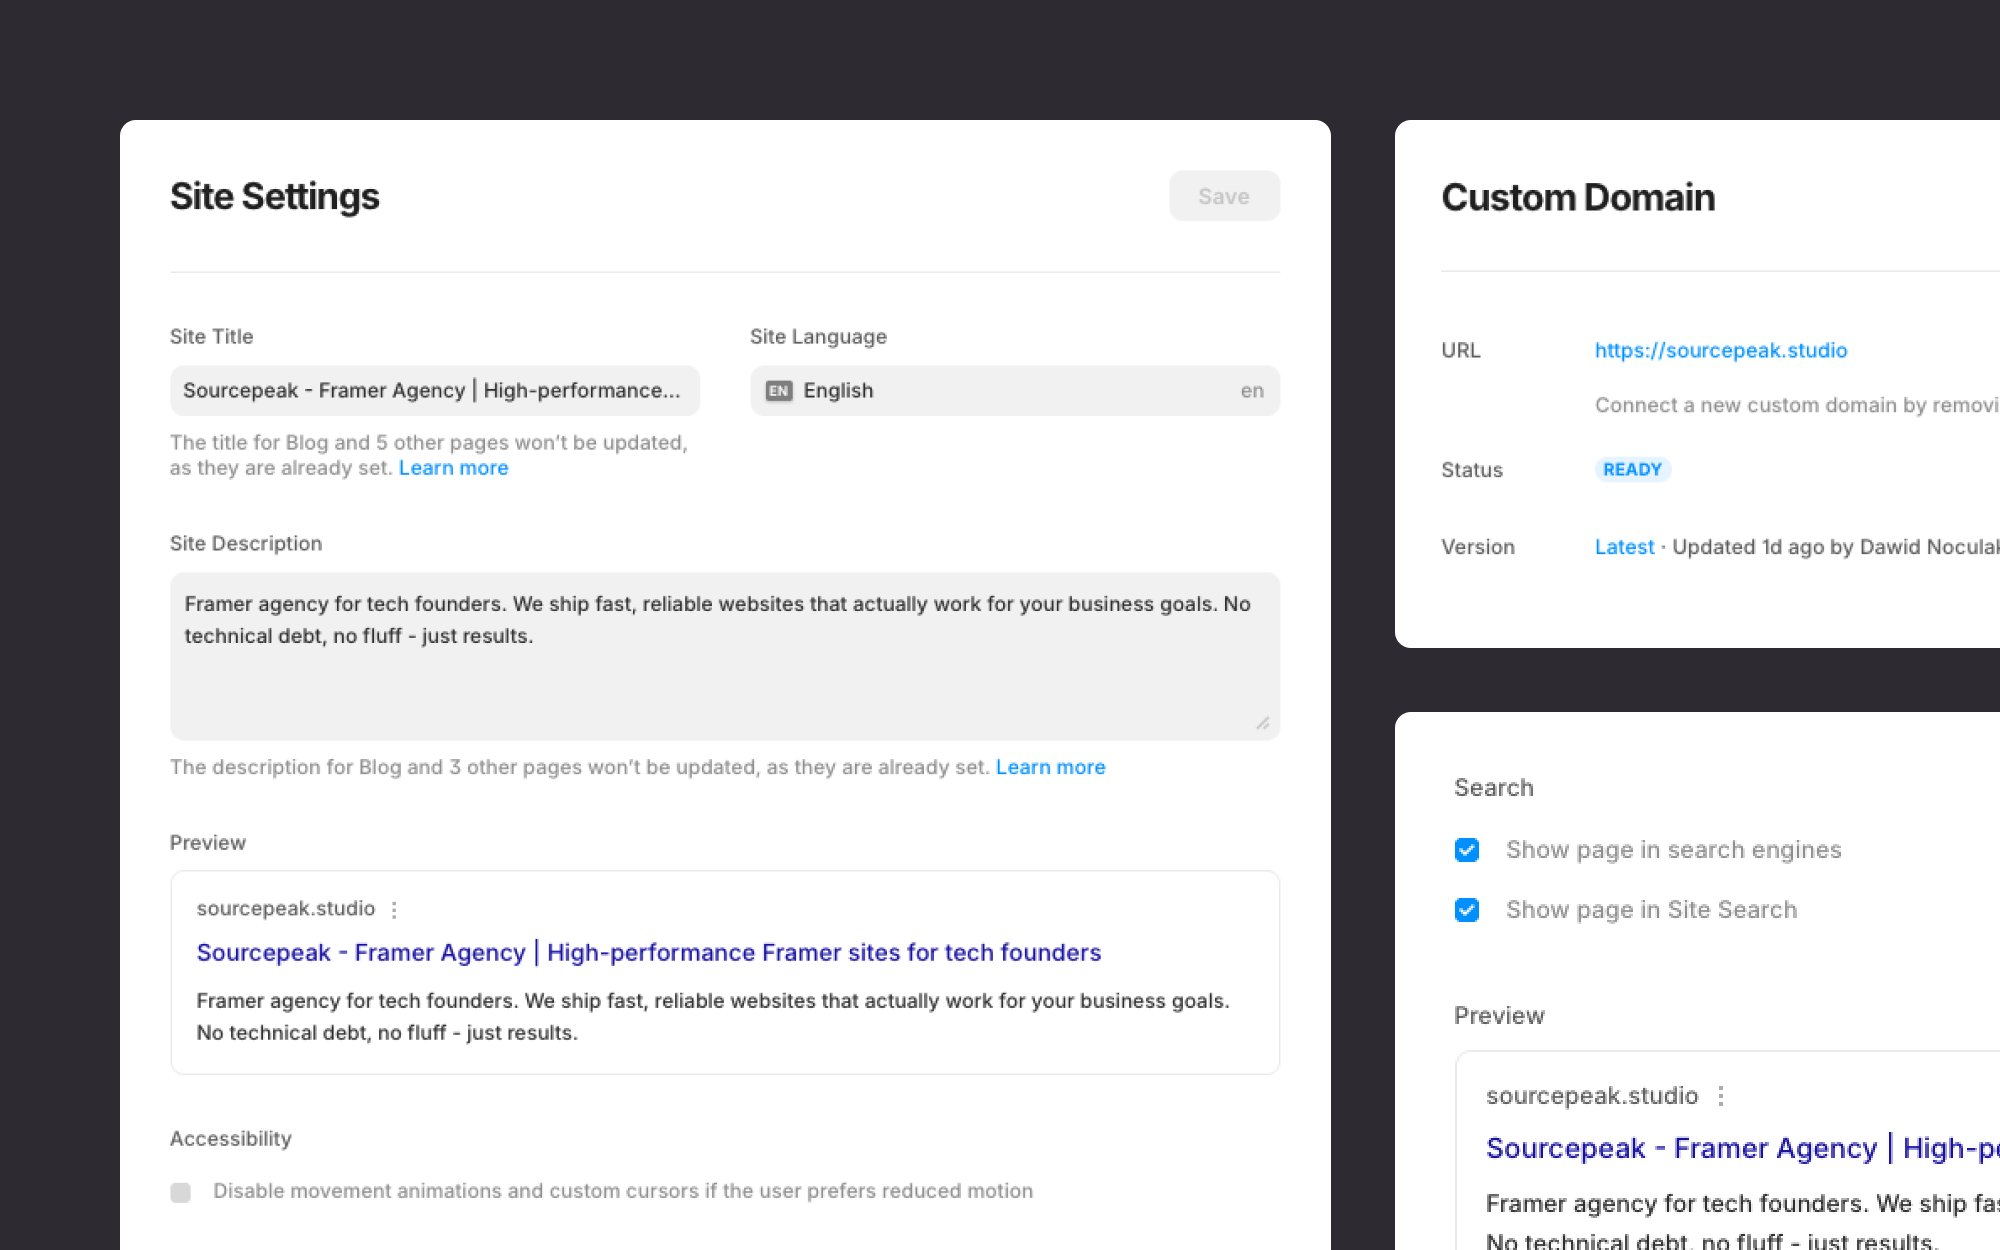Image resolution: width=2000 pixels, height=1250 pixels.
Task: Click the Site Title input field
Action: [x=434, y=391]
